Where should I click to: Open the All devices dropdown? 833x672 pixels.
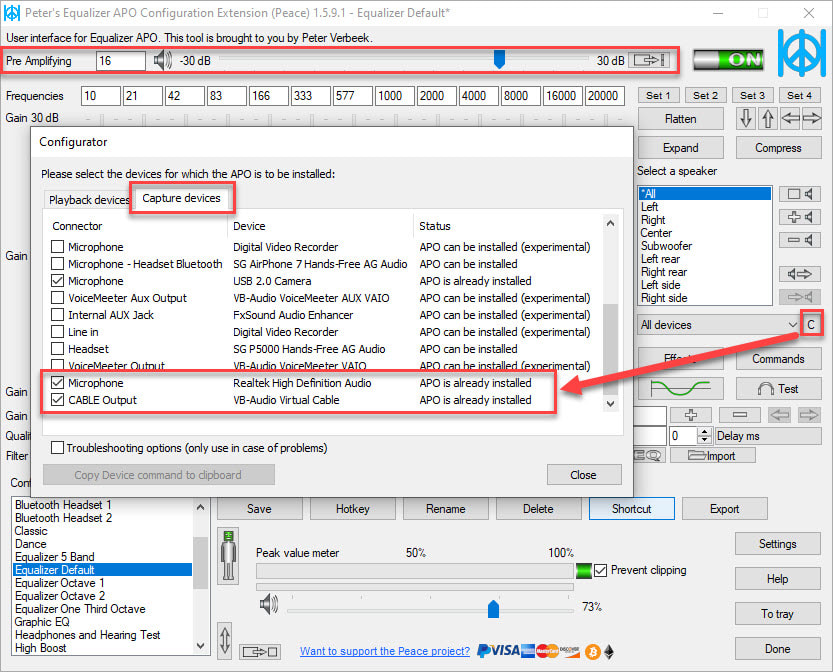[x=719, y=325]
